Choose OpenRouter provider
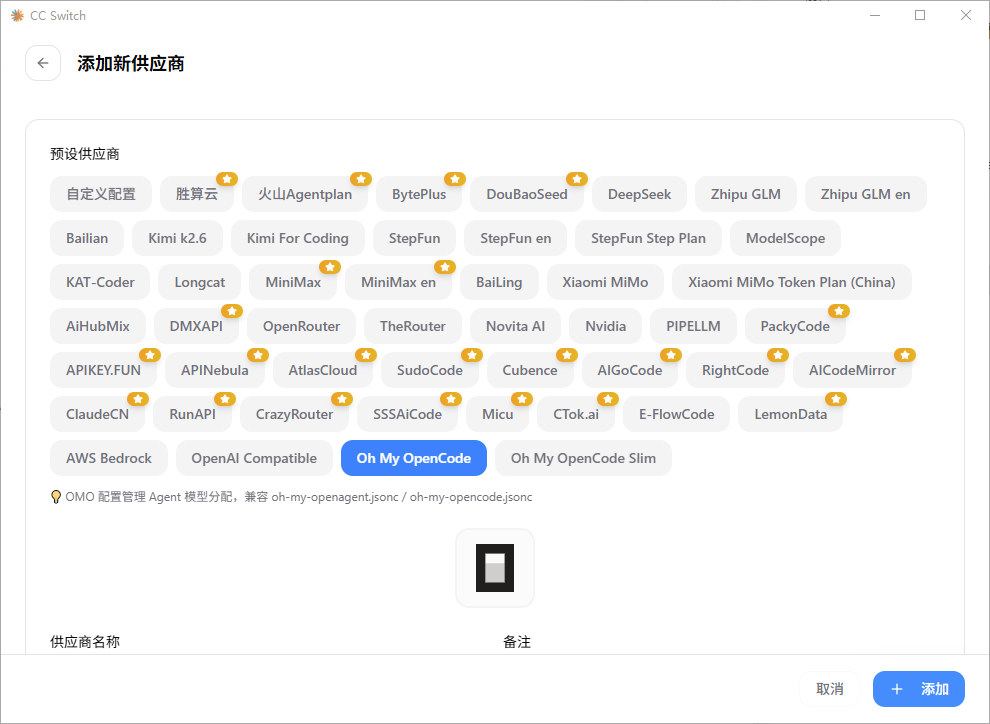 tap(302, 326)
